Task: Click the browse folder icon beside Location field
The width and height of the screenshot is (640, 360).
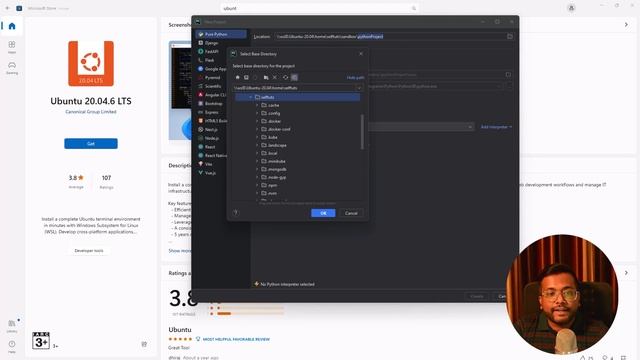Action: tap(510, 36)
